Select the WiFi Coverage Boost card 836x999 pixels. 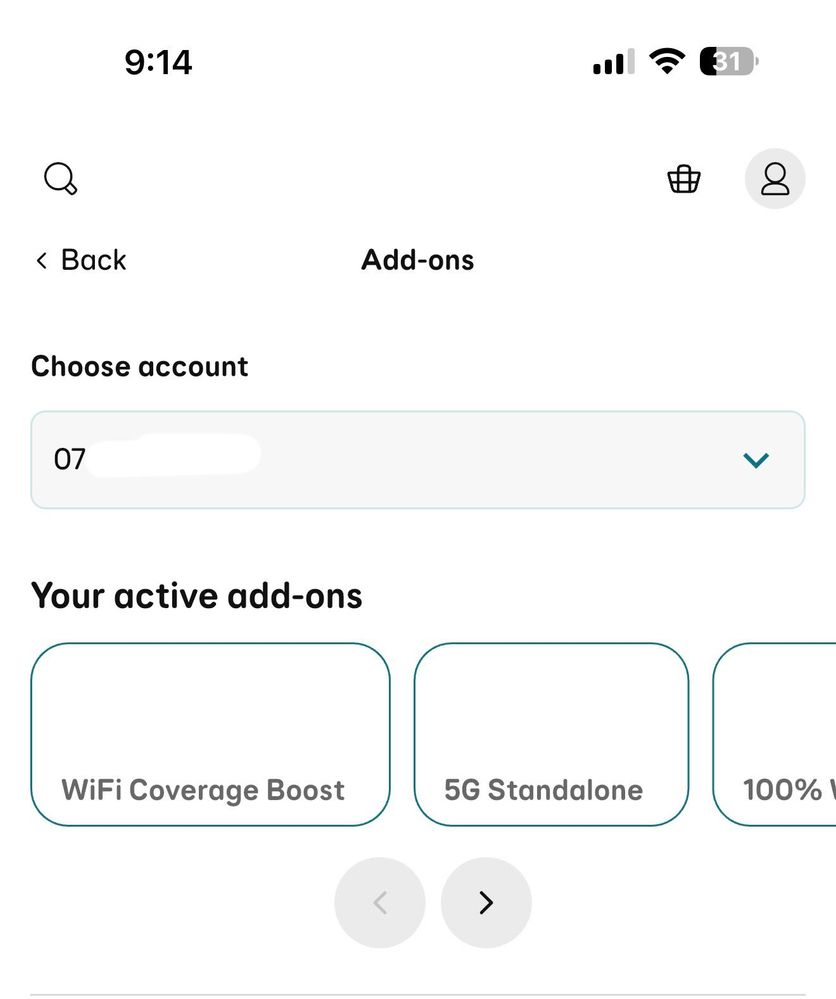pyautogui.click(x=210, y=734)
